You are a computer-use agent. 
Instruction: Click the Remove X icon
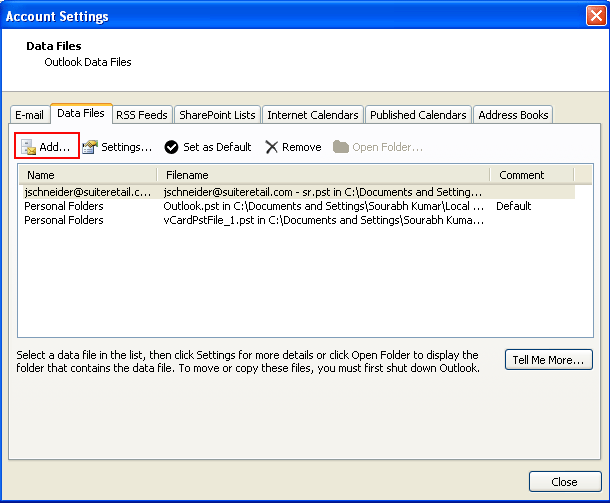pos(271,147)
